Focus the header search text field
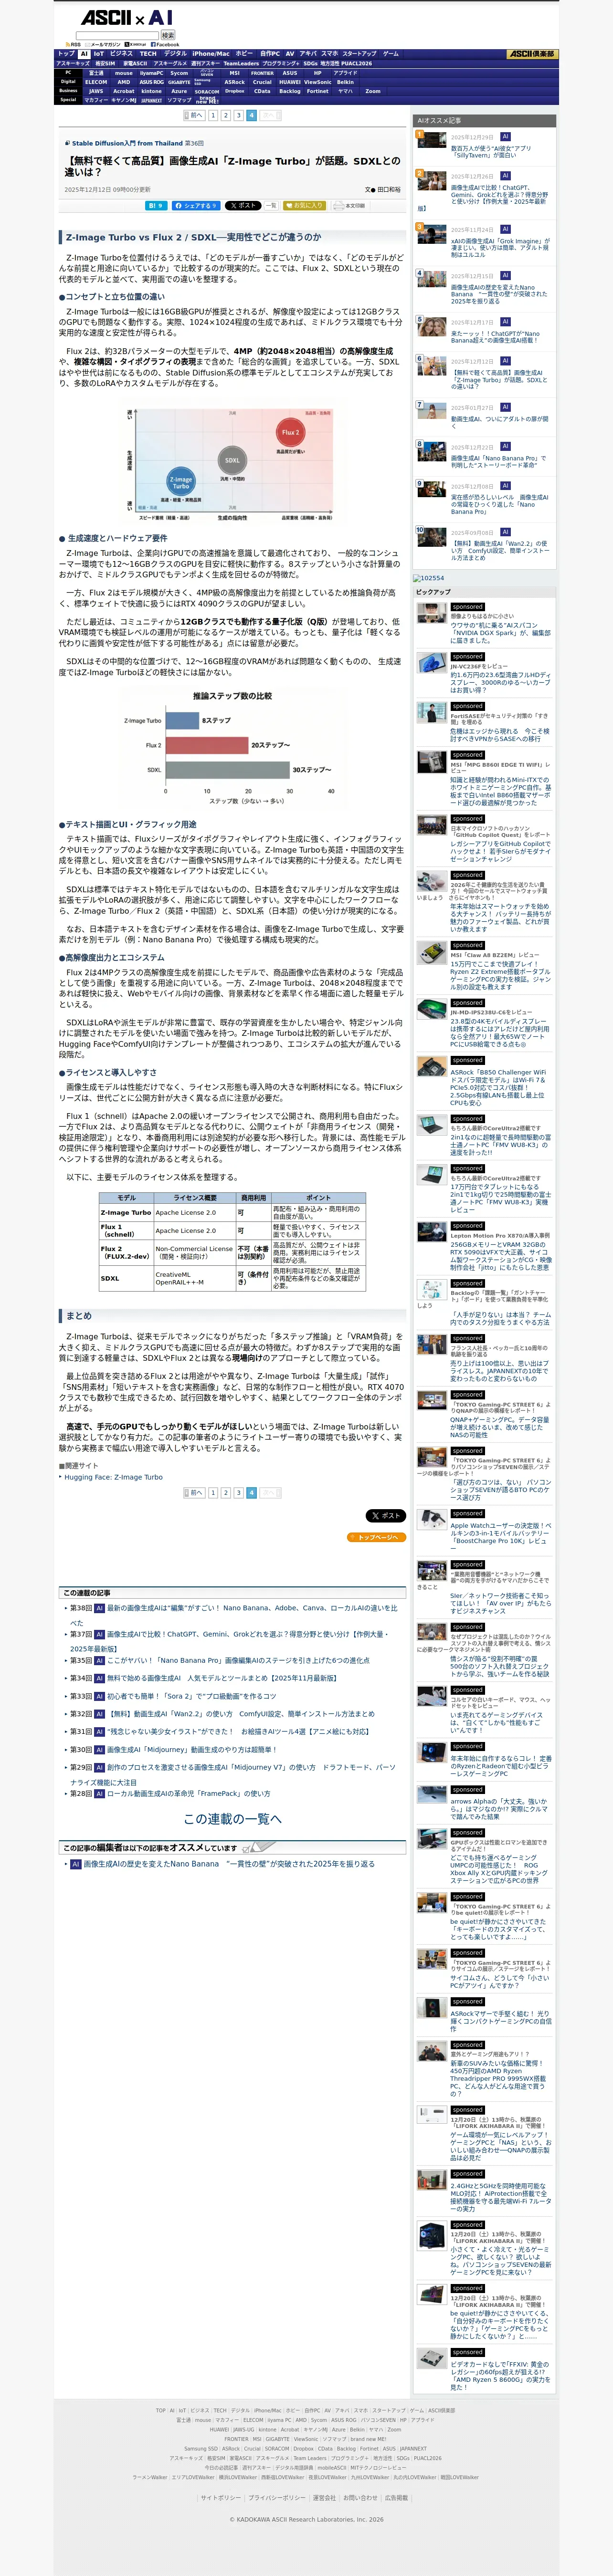Viewport: 613px width, 2576px height. pyautogui.click(x=117, y=35)
